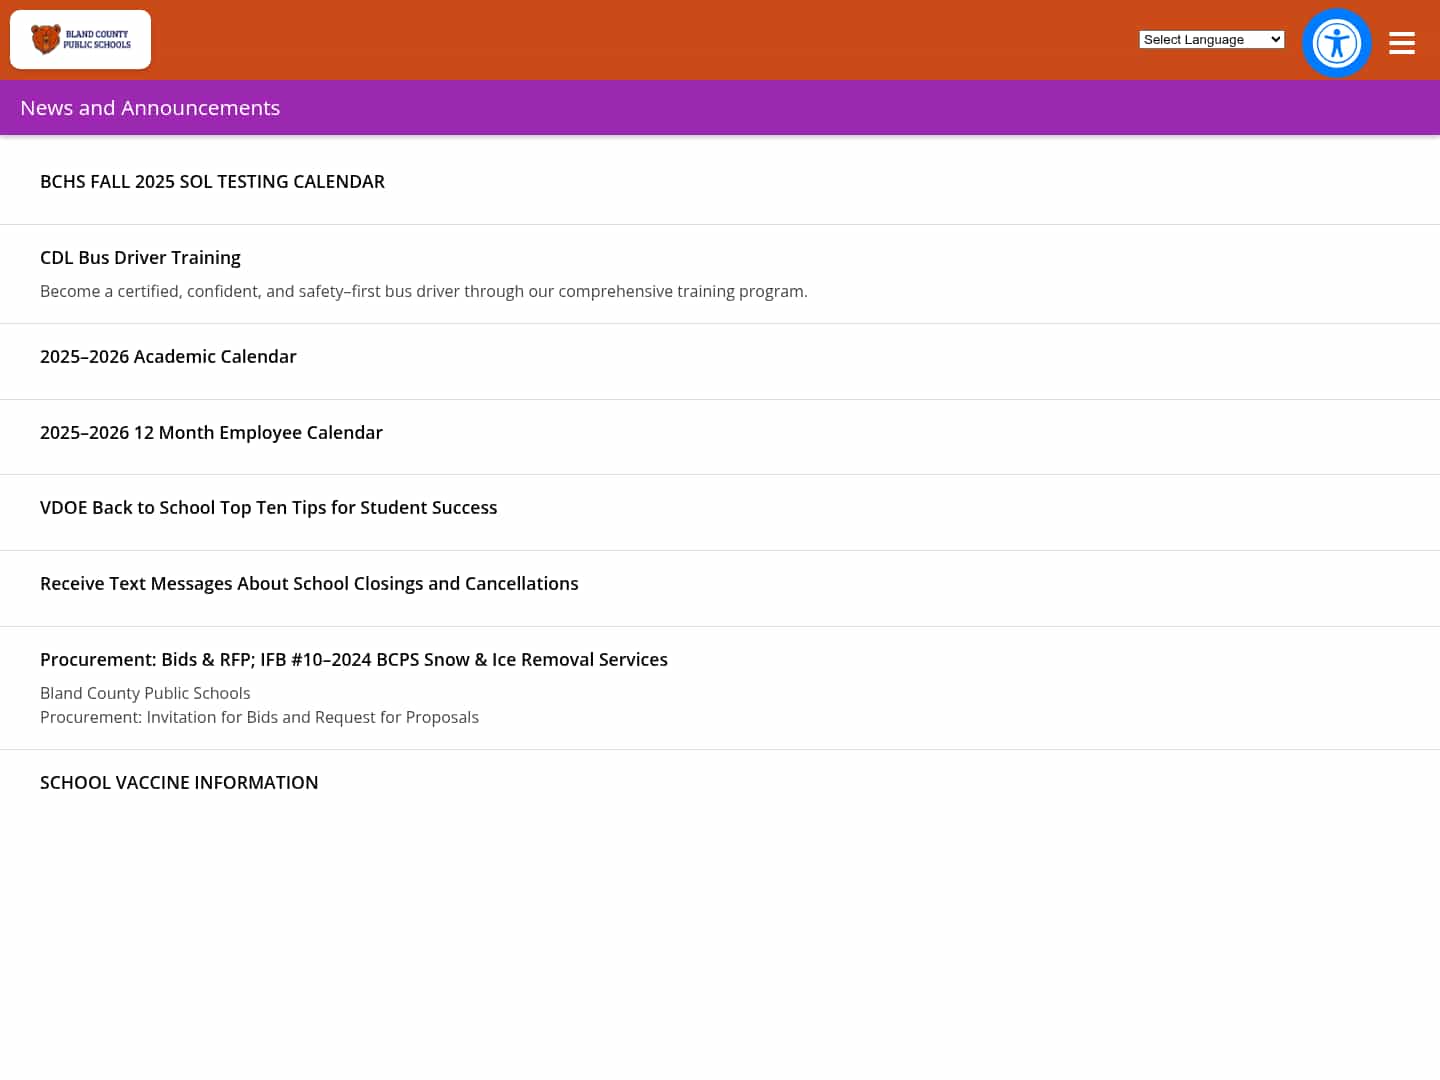Viewport: 1440px width, 1080px height.
Task: View the 2025–2026 Academic Calendar
Action: [168, 357]
